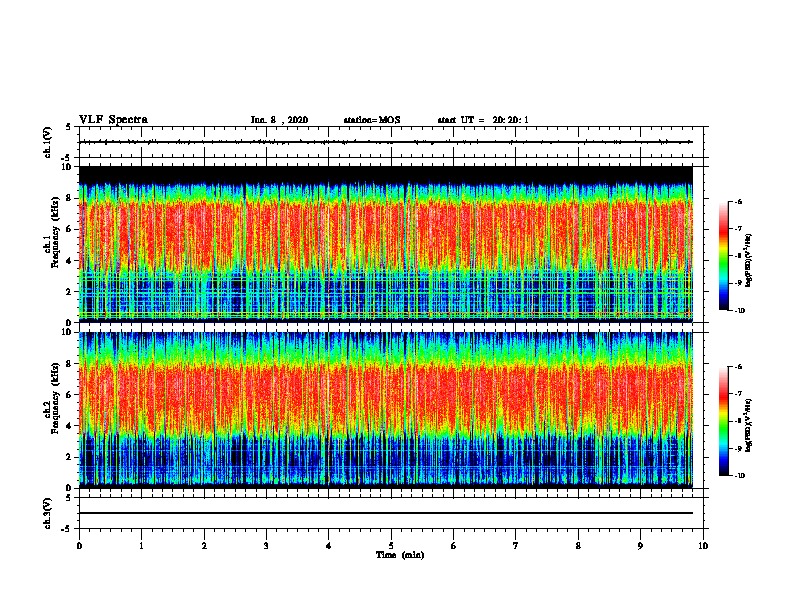
Task: Click time axis tick label "2"
Action: (x=204, y=545)
